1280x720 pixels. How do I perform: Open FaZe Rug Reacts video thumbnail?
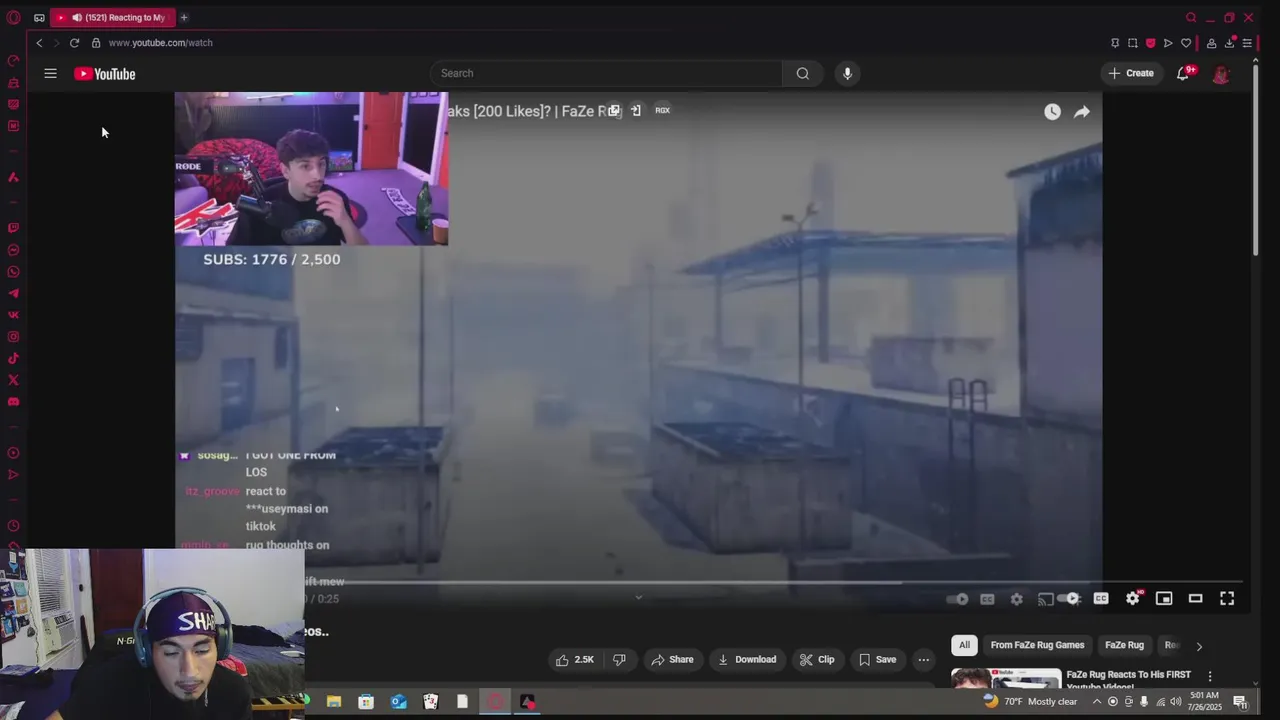point(1006,678)
